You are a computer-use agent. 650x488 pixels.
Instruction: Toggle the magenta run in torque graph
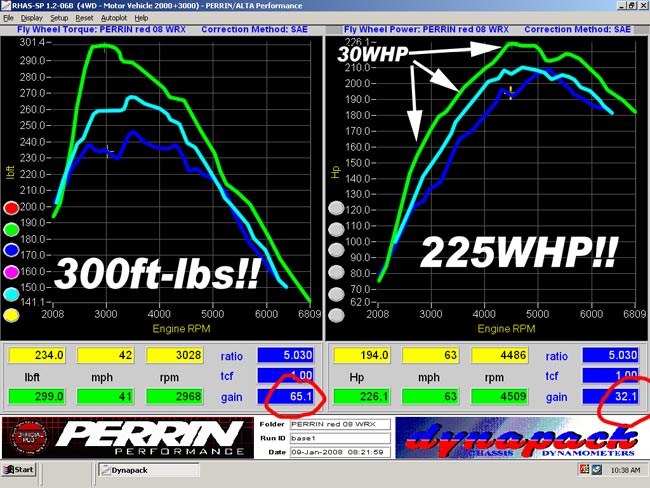point(11,272)
